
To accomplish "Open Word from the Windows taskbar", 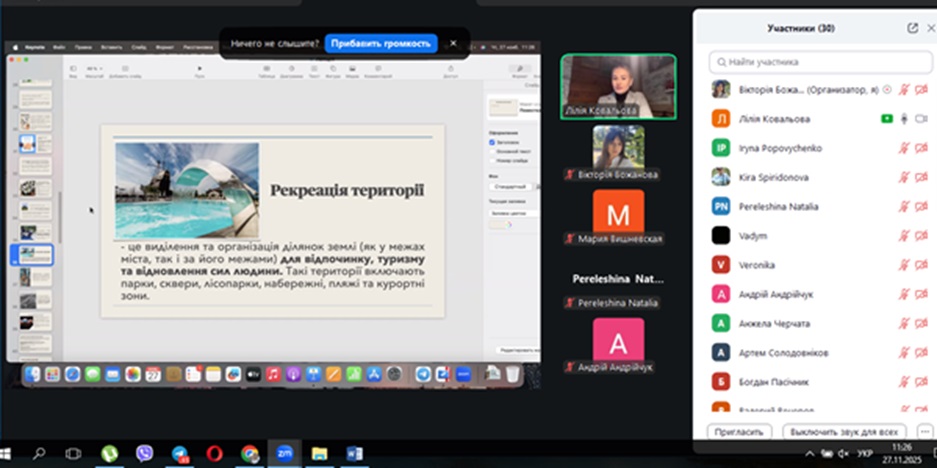I will pyautogui.click(x=354, y=453).
